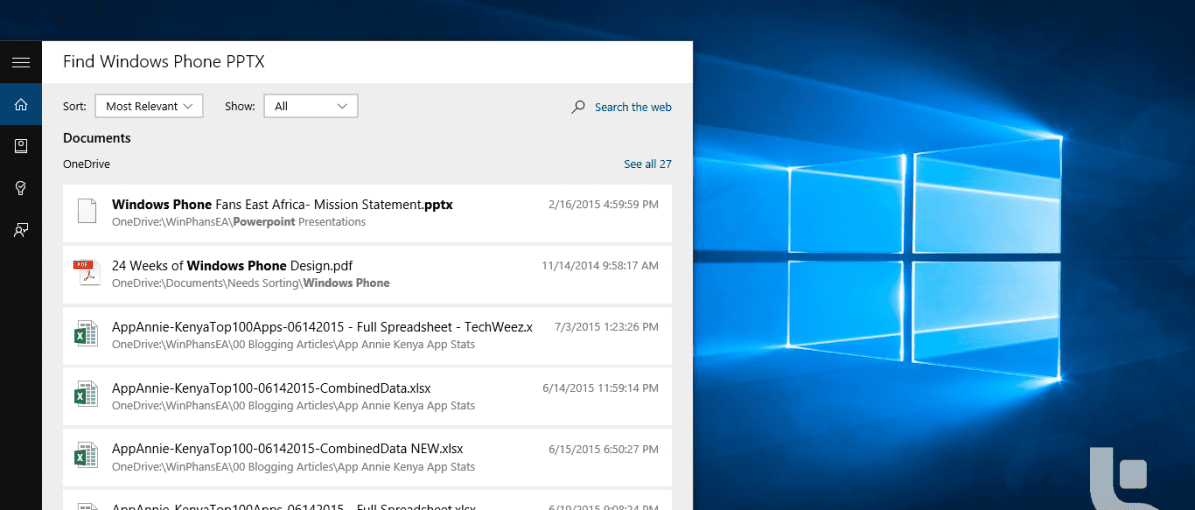The image size is (1195, 510).
Task: Click the OneDrive group label
Action: click(x=87, y=164)
